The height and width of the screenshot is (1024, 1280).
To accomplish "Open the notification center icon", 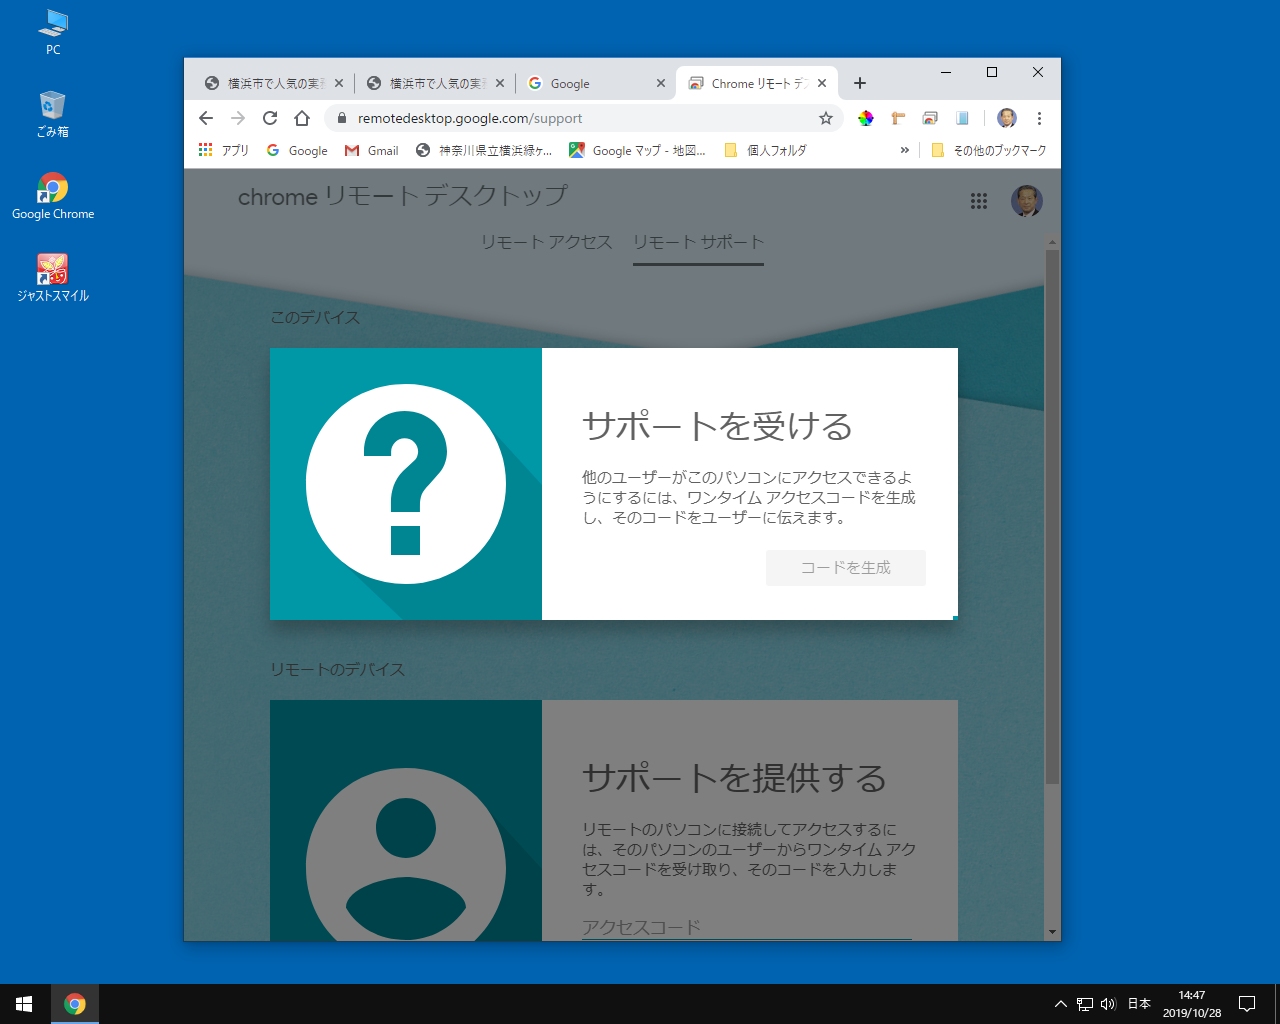I will pos(1247,1004).
